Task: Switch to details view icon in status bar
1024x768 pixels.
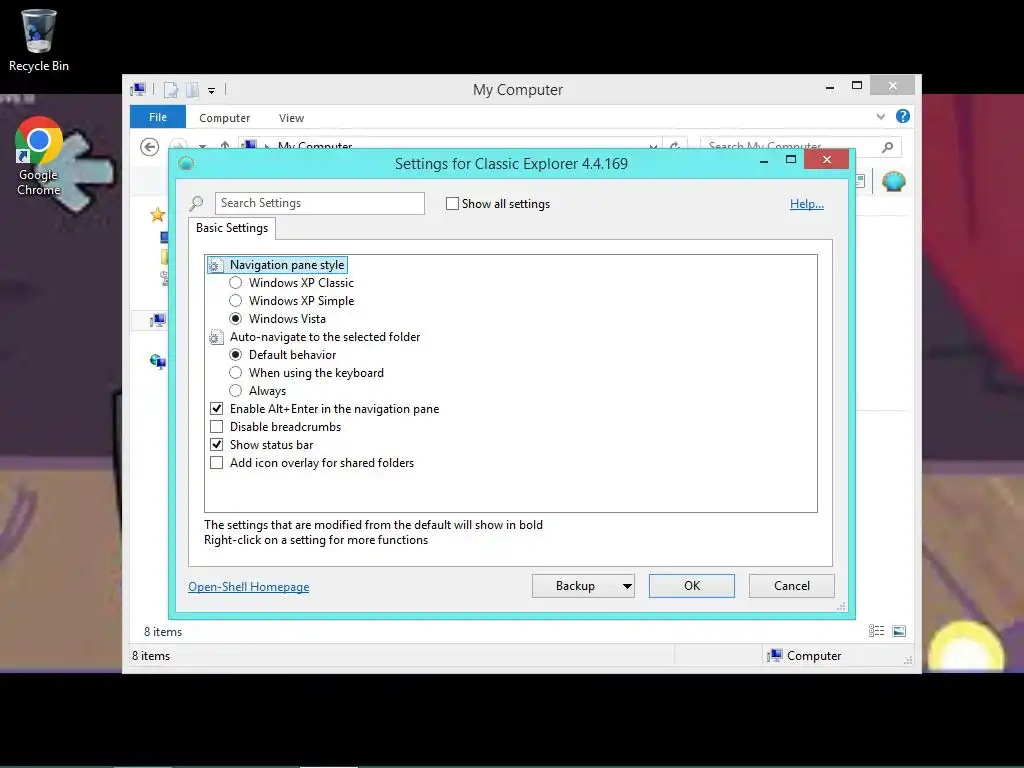Action: (876, 631)
